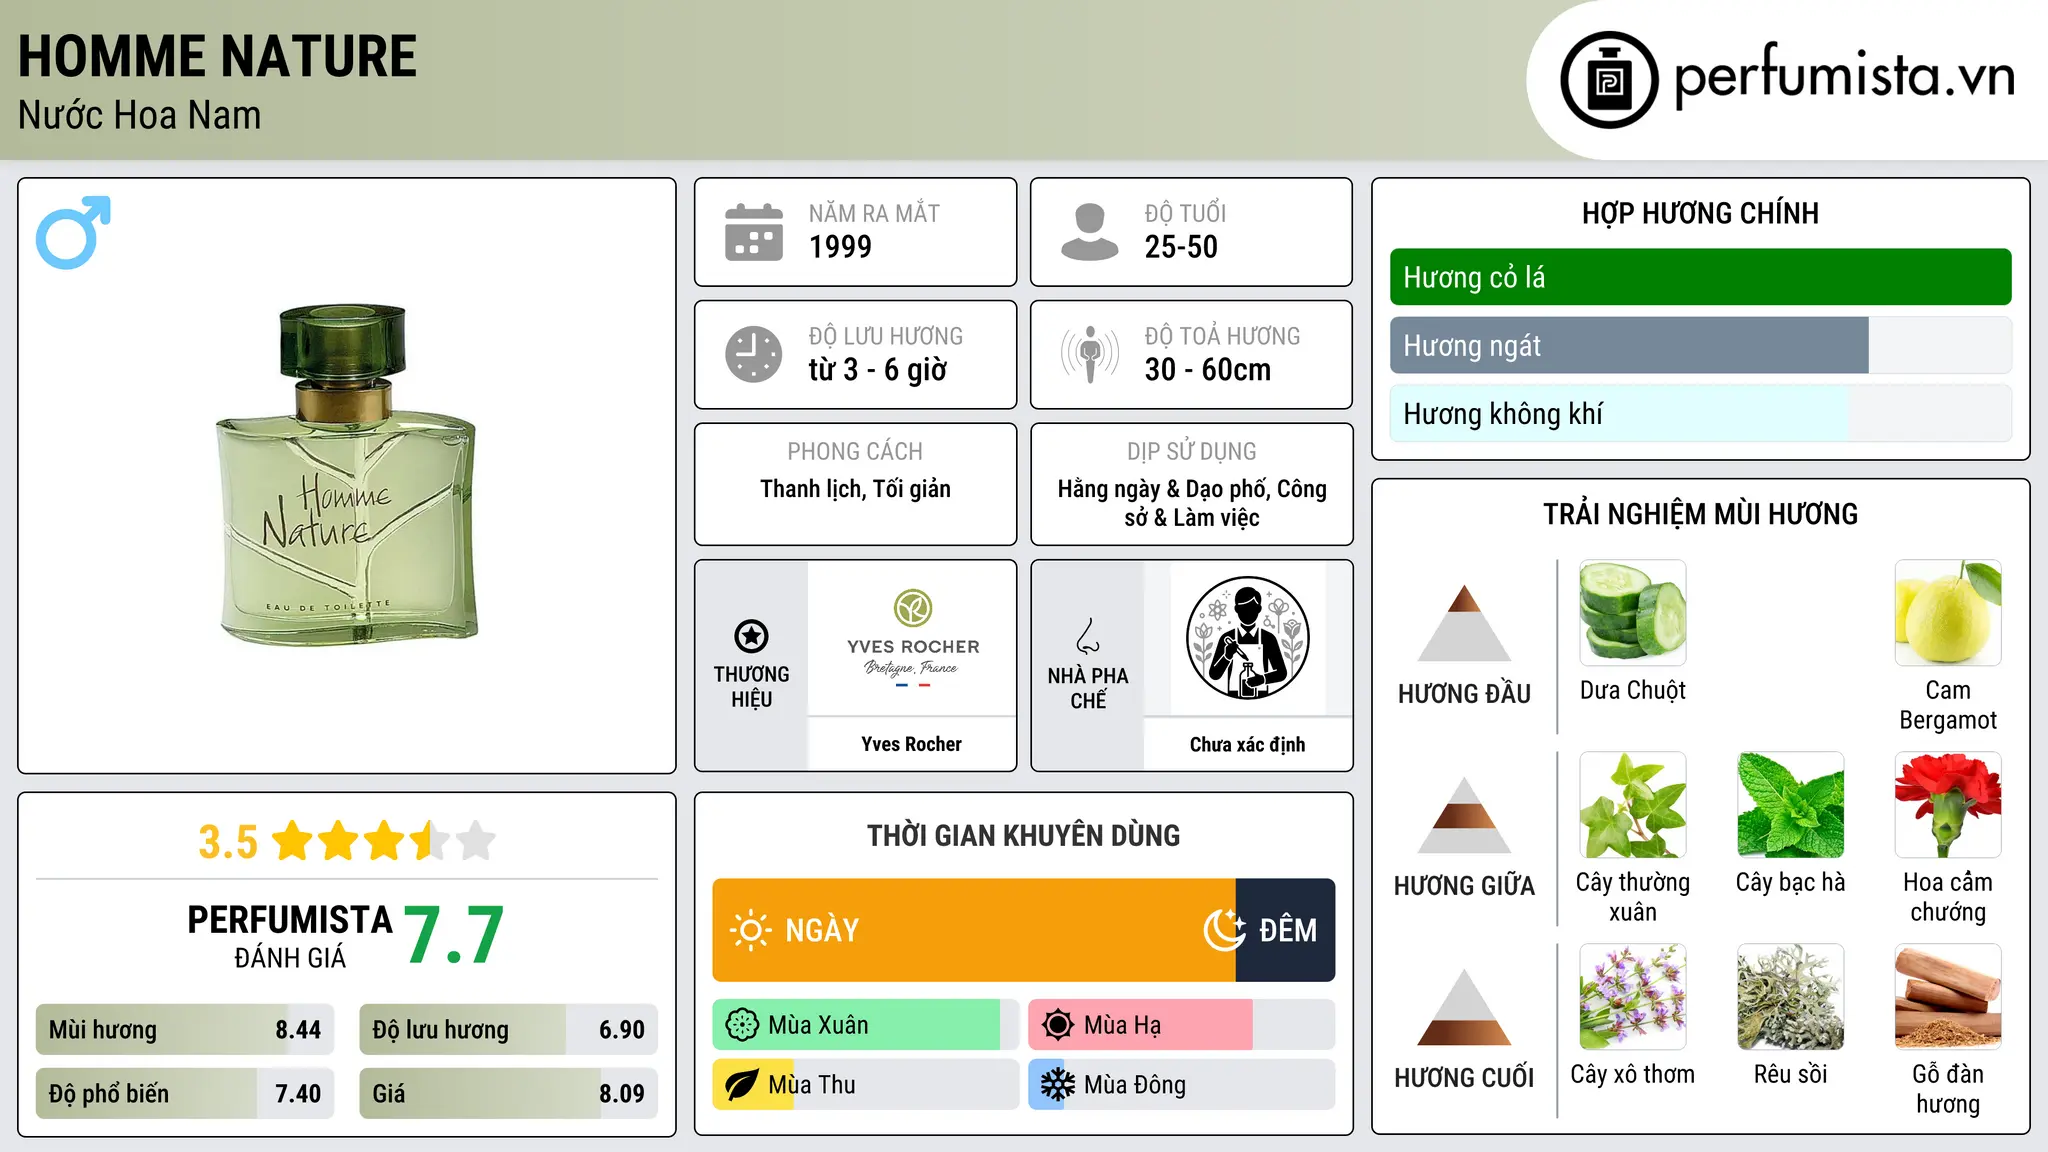Click the sillage value 30 - 60cm
This screenshot has width=2048, height=1152.
click(1208, 370)
